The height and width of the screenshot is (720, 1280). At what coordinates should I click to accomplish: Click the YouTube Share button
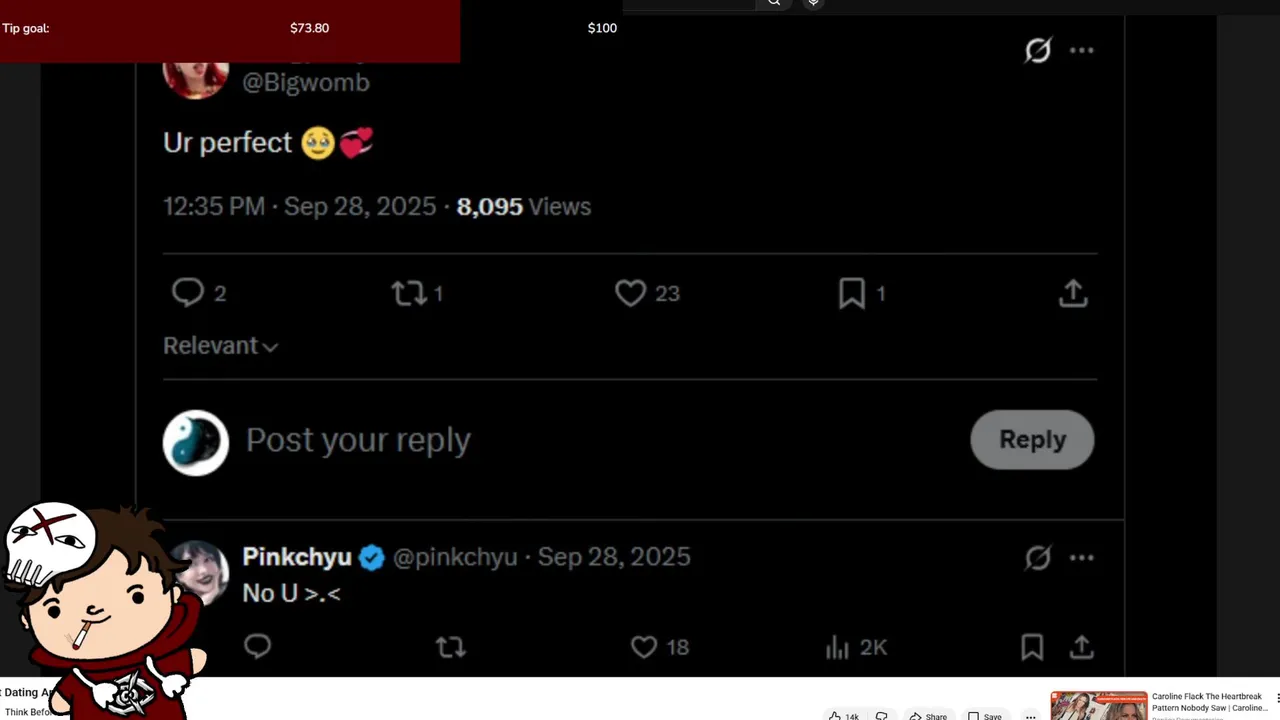927,715
